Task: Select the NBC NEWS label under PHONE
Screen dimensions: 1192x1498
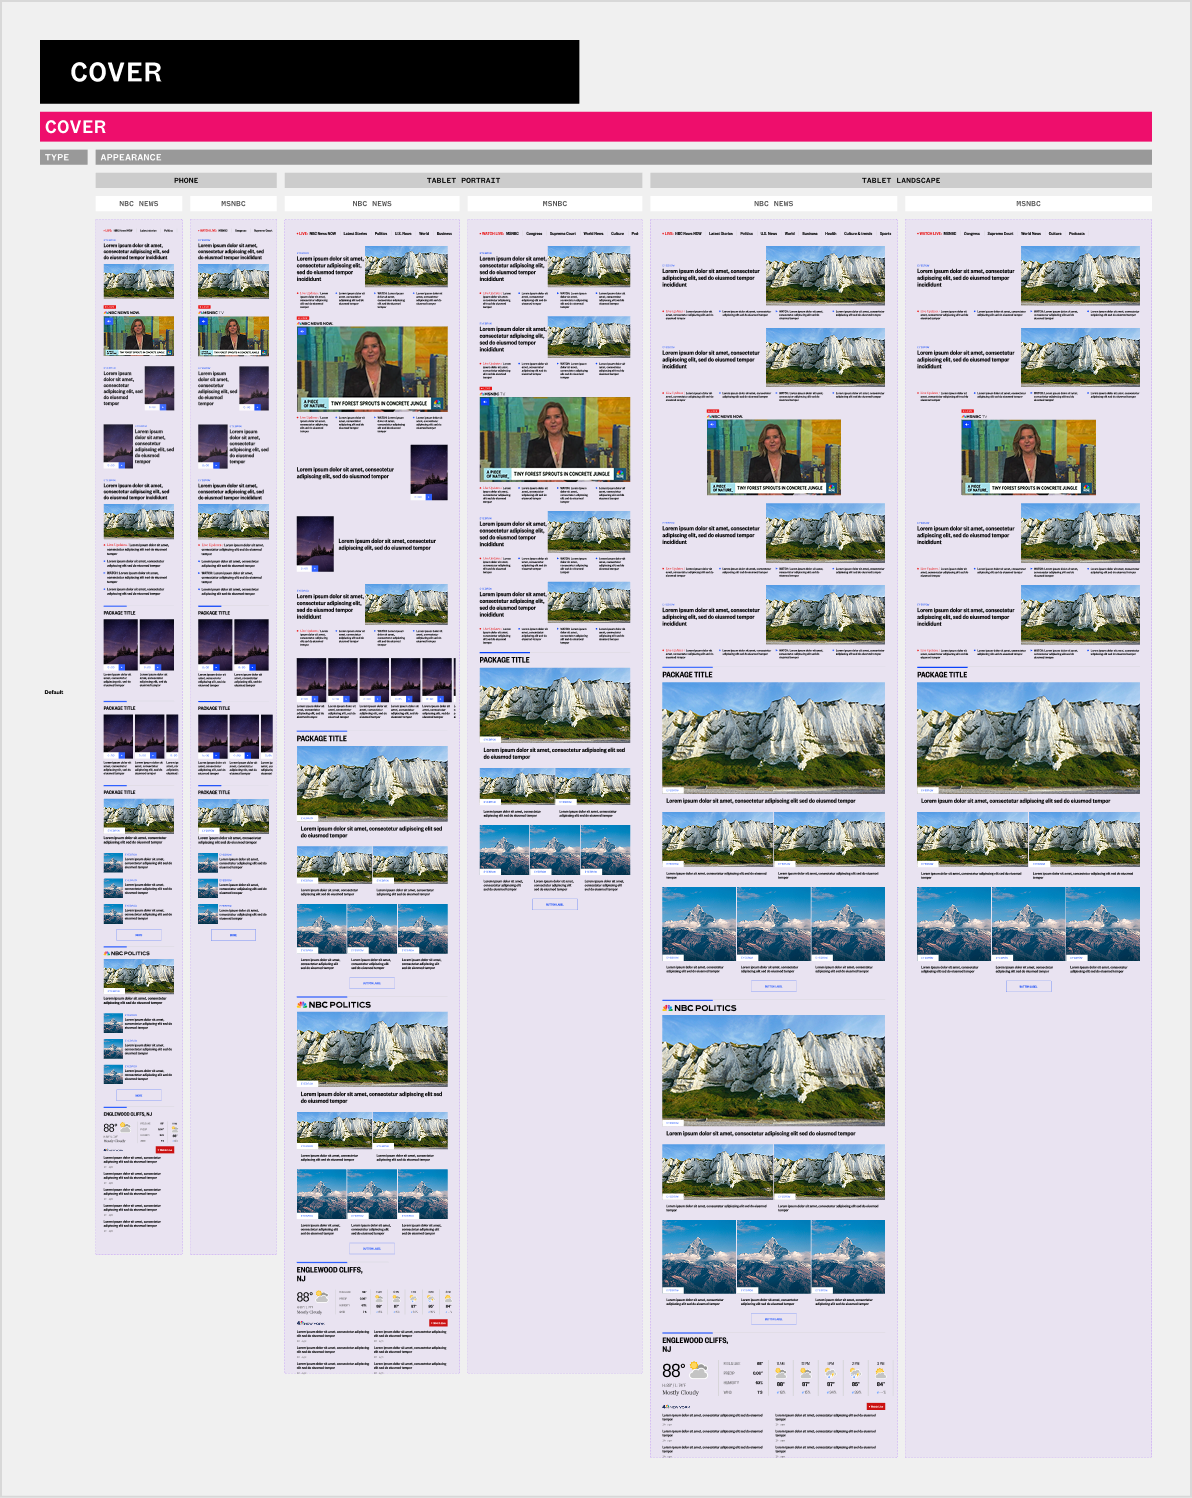Action: click(x=139, y=203)
